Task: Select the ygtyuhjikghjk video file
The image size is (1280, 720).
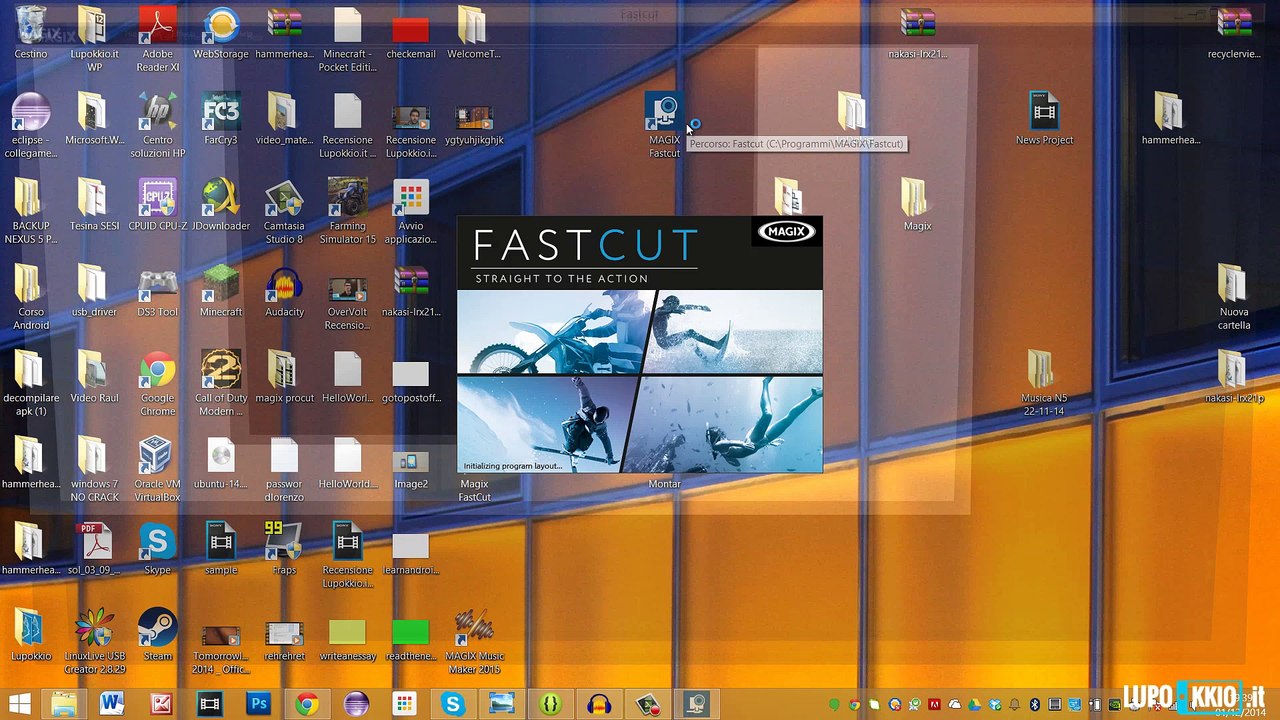Action: (x=474, y=118)
